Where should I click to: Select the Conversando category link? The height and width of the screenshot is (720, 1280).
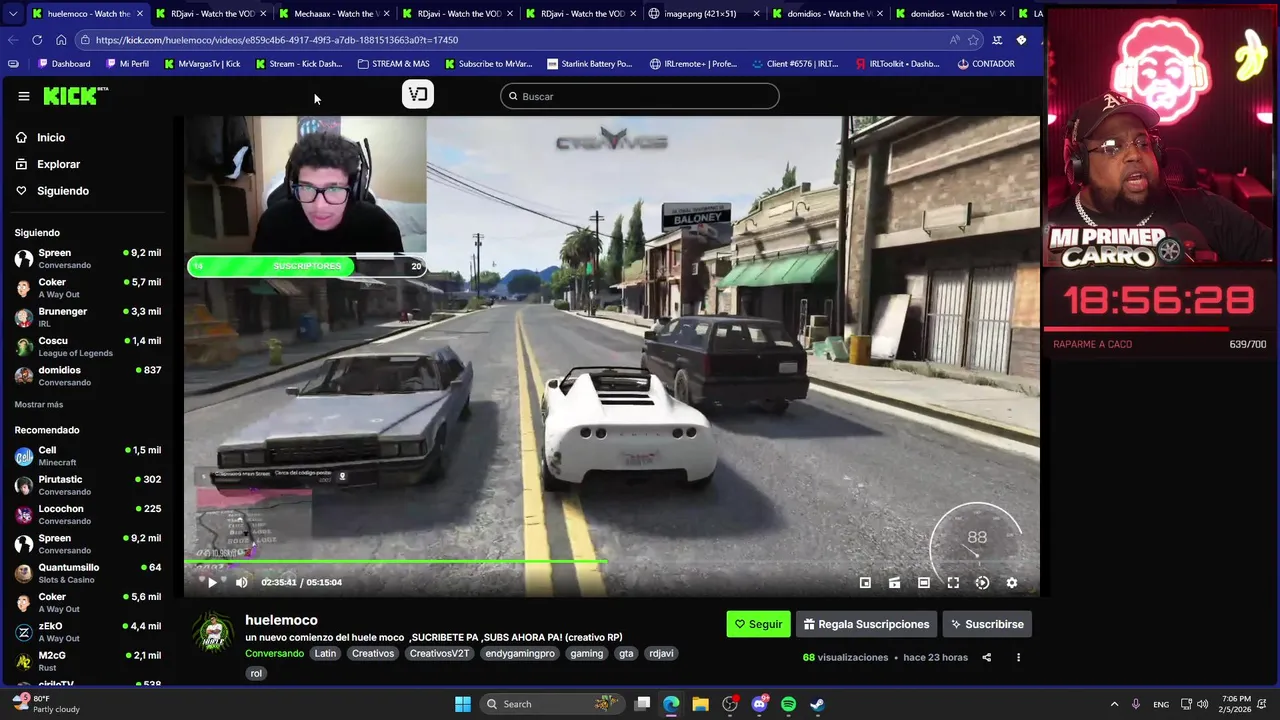[x=274, y=653]
